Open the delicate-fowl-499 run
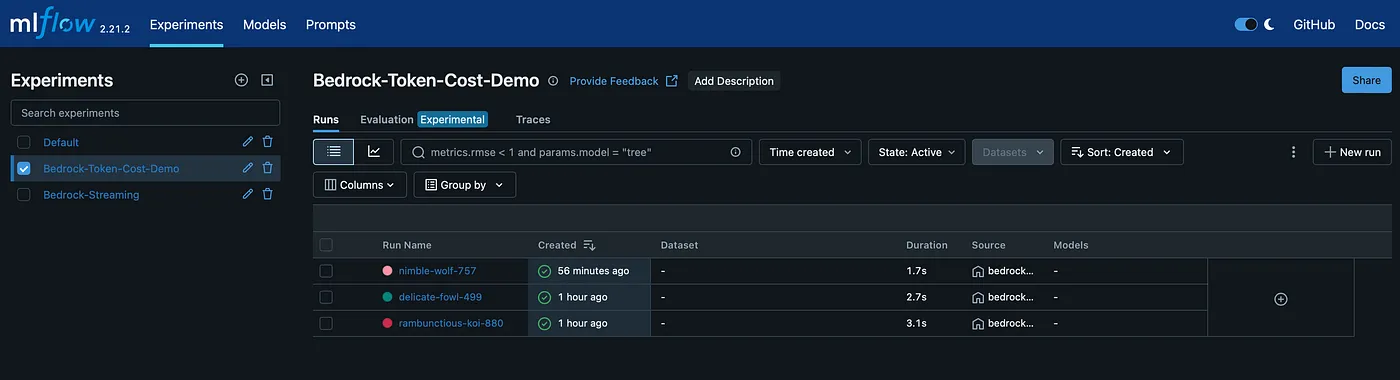1400x380 pixels. pos(440,297)
